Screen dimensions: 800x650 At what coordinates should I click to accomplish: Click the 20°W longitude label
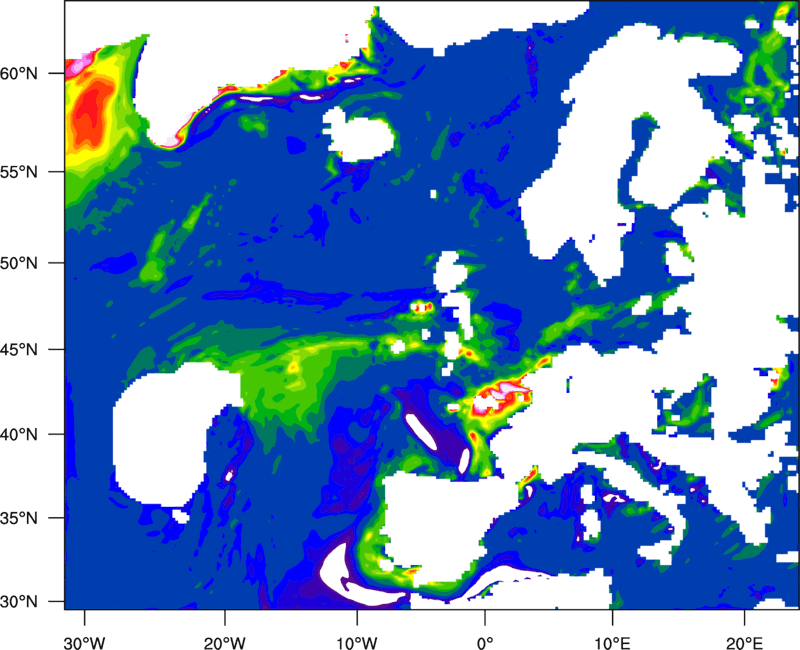224,643
